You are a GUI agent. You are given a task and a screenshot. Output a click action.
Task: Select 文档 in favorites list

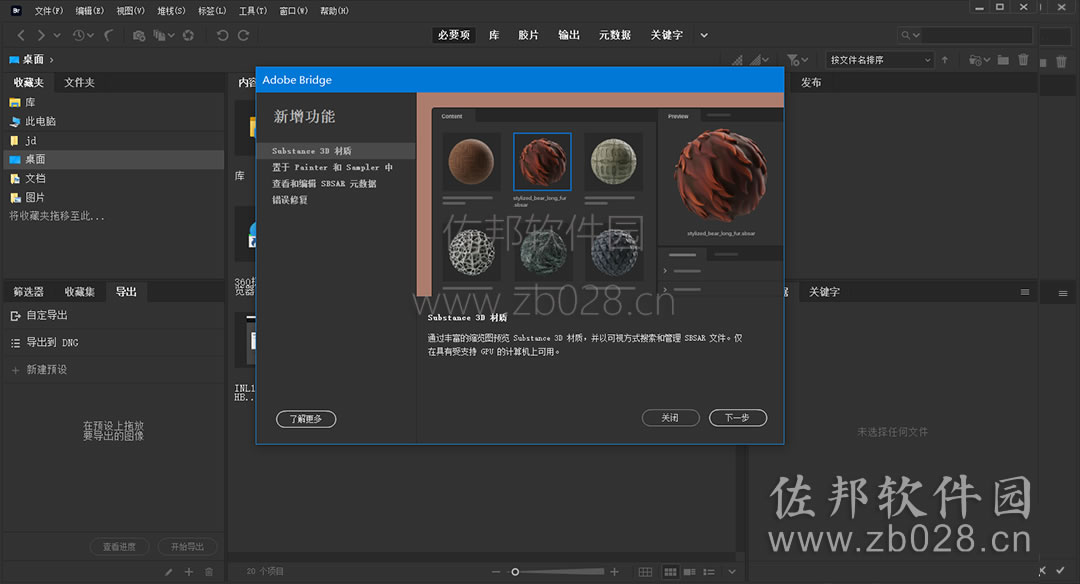point(114,178)
